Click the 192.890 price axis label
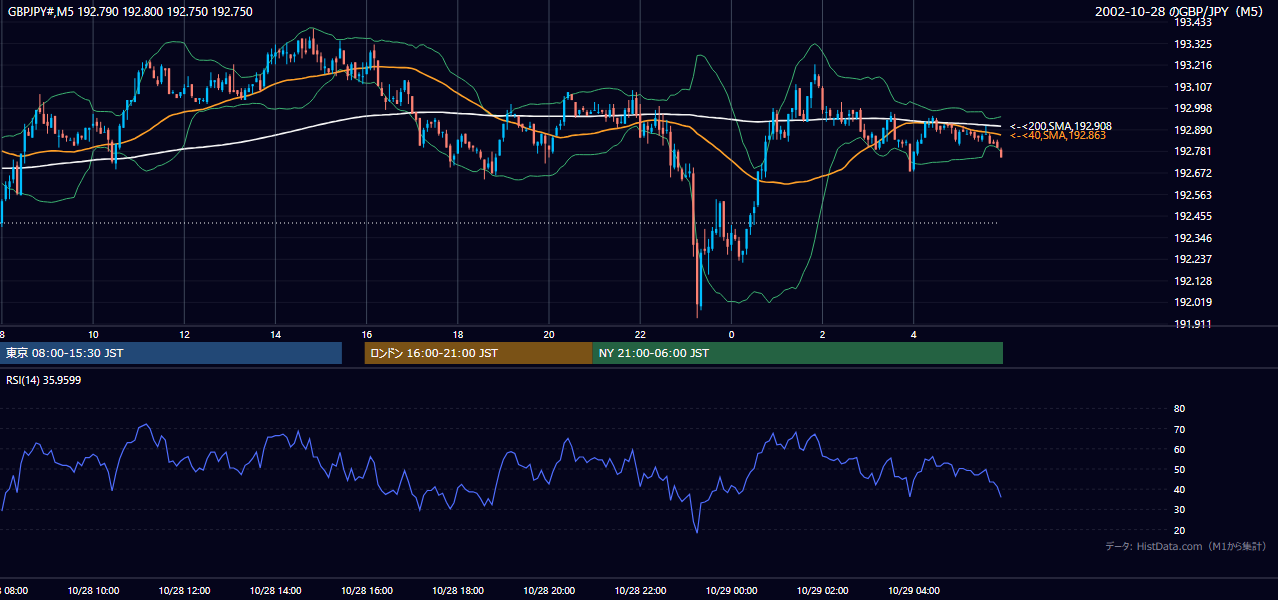Screen dimensions: 1278x600 (x=1192, y=130)
